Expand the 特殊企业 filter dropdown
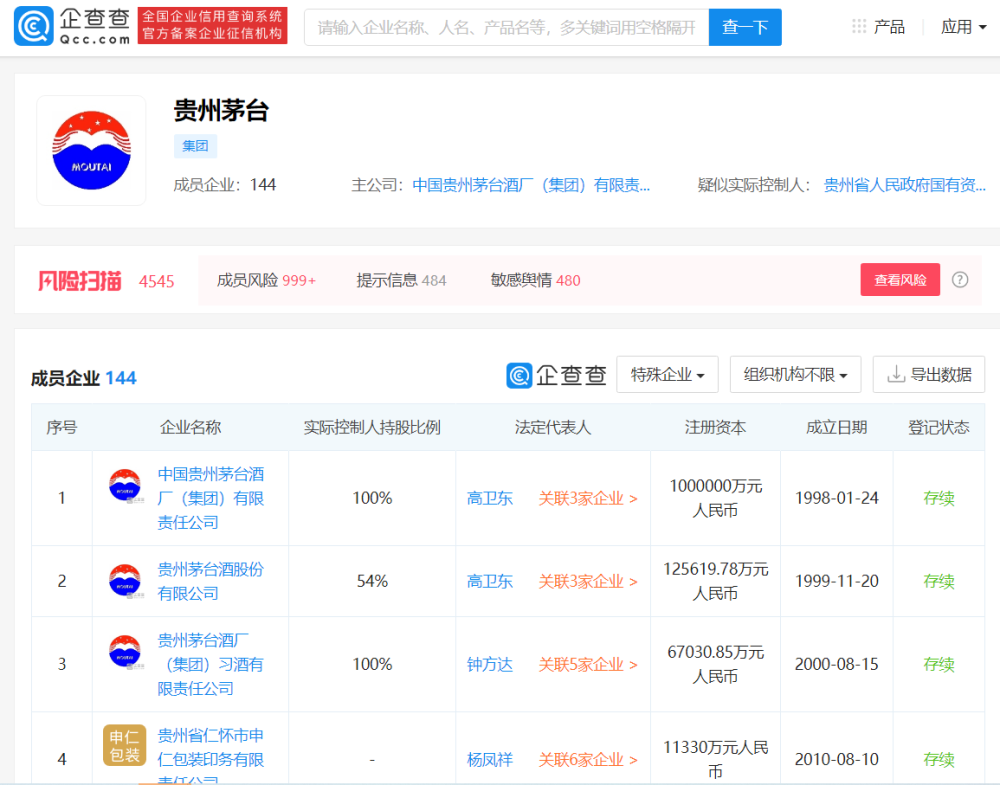1000x785 pixels. pyautogui.click(x=667, y=374)
